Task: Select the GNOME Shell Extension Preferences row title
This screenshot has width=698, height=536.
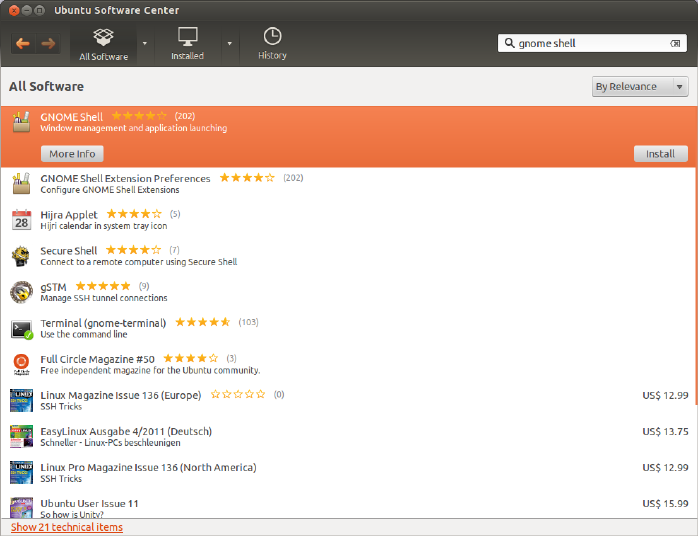Action: 125,179
